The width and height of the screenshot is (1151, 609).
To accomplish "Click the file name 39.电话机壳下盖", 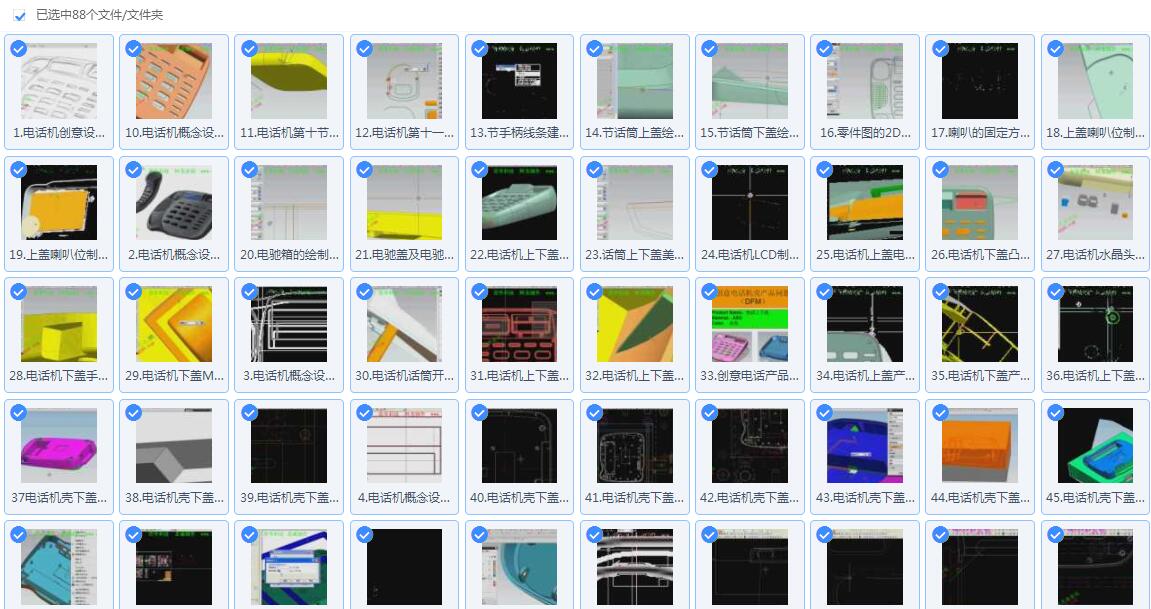I will coord(289,497).
